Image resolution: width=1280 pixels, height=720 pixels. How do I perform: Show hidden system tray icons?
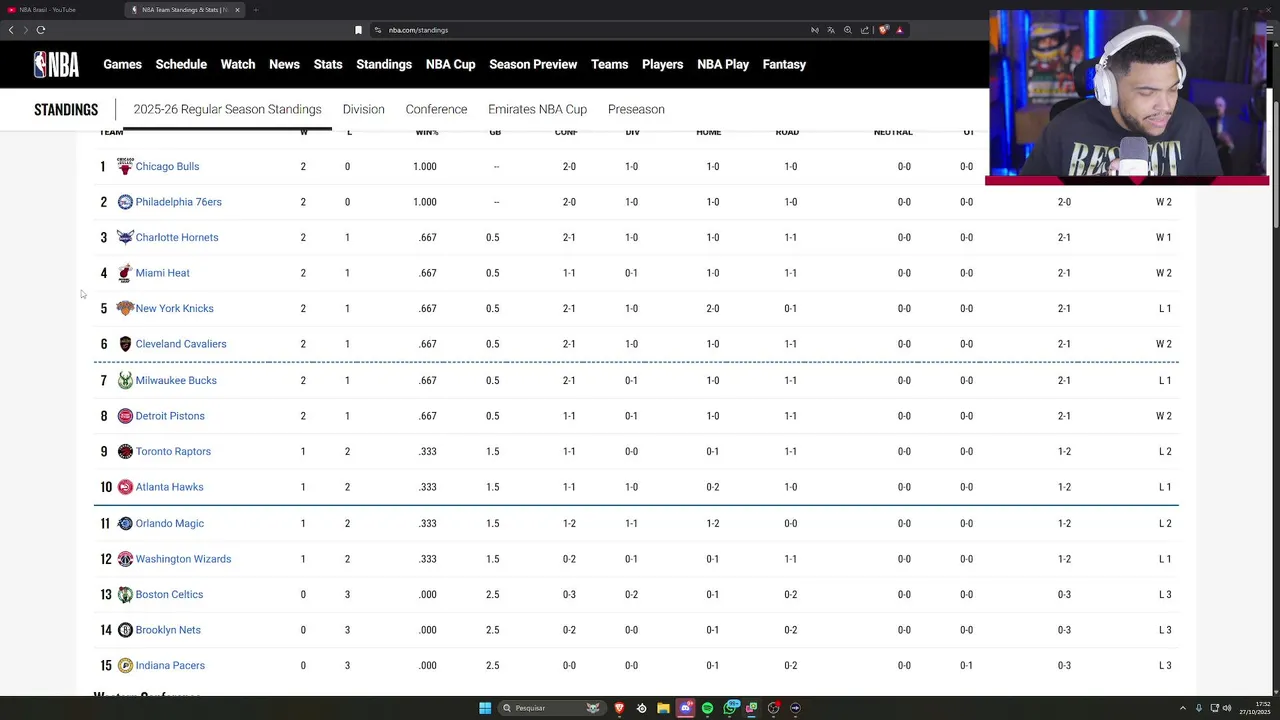coord(1183,708)
